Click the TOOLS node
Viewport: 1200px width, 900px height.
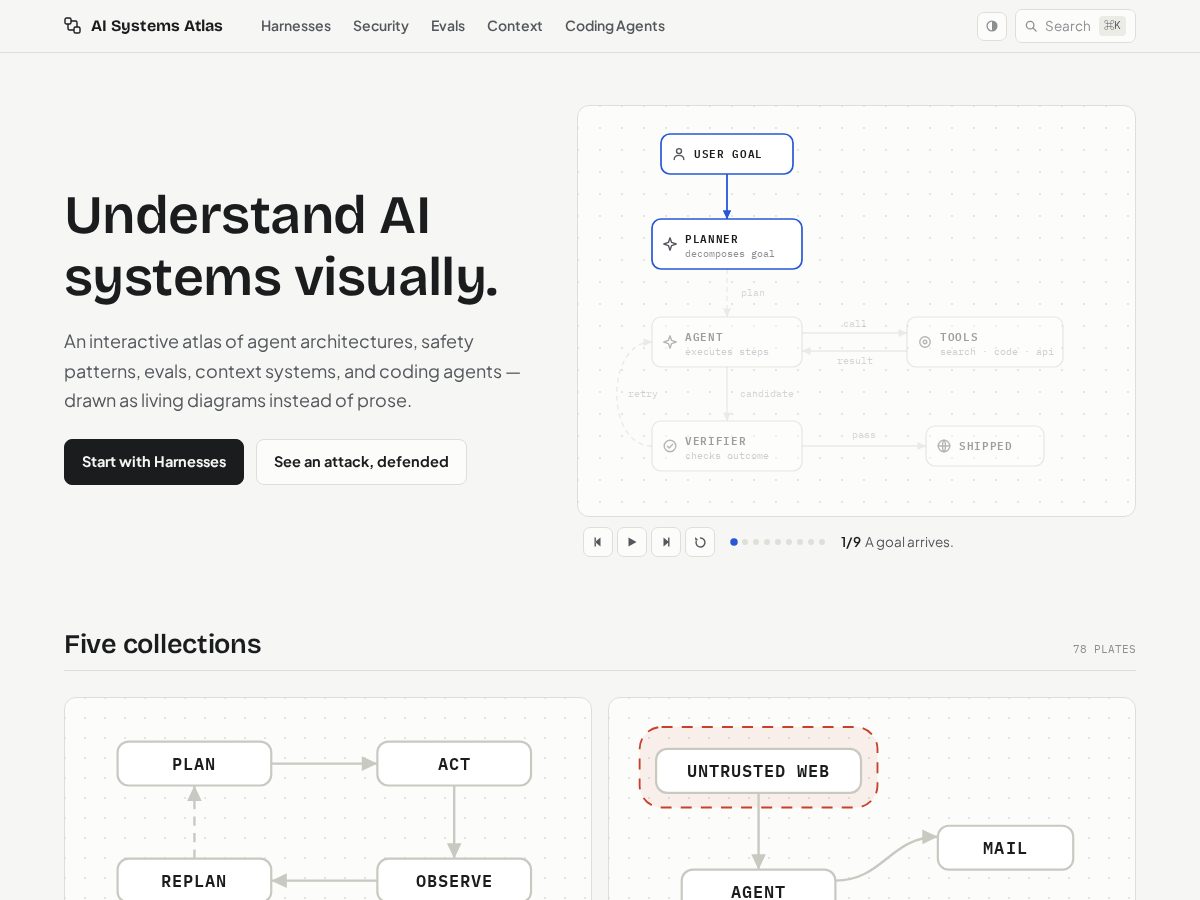[985, 342]
